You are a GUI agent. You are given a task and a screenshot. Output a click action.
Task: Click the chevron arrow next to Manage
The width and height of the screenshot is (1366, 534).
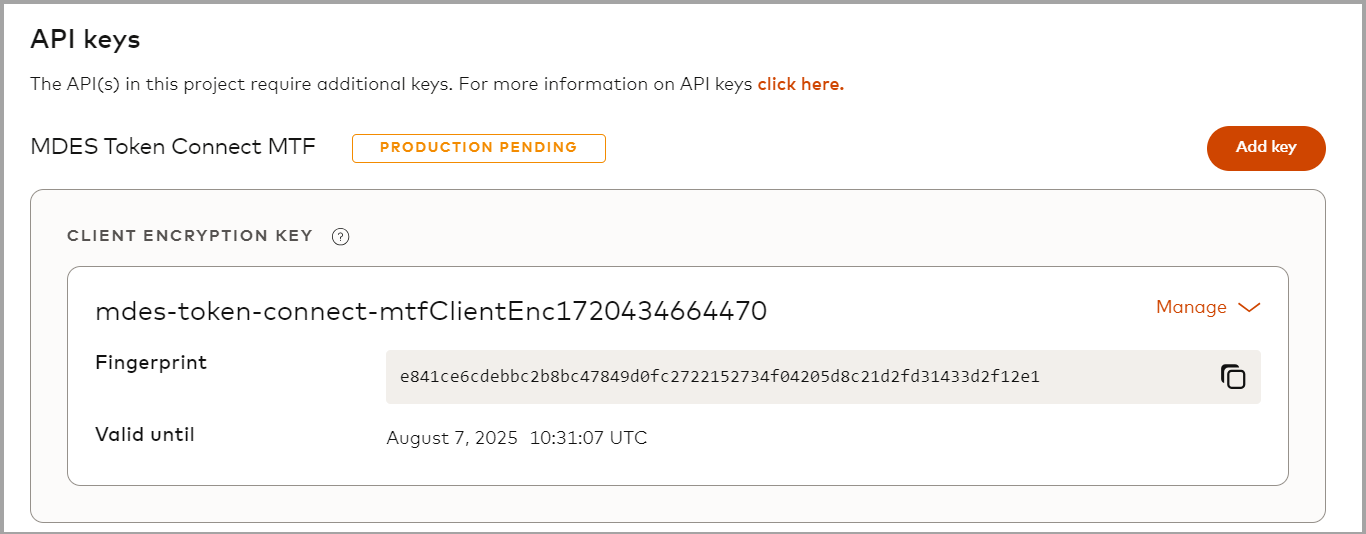(1249, 308)
